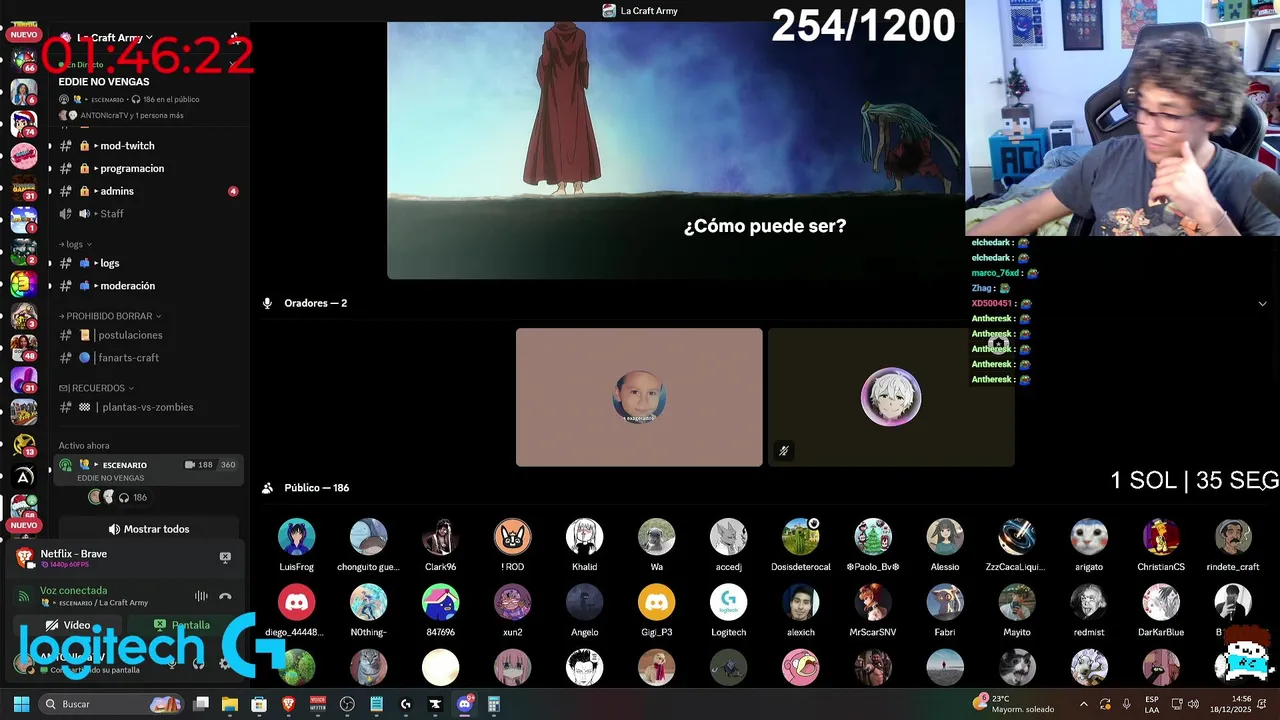Collapse the PROHIBIDO BORRAR category
Screen dimensions: 1280x720
[x=110, y=316]
